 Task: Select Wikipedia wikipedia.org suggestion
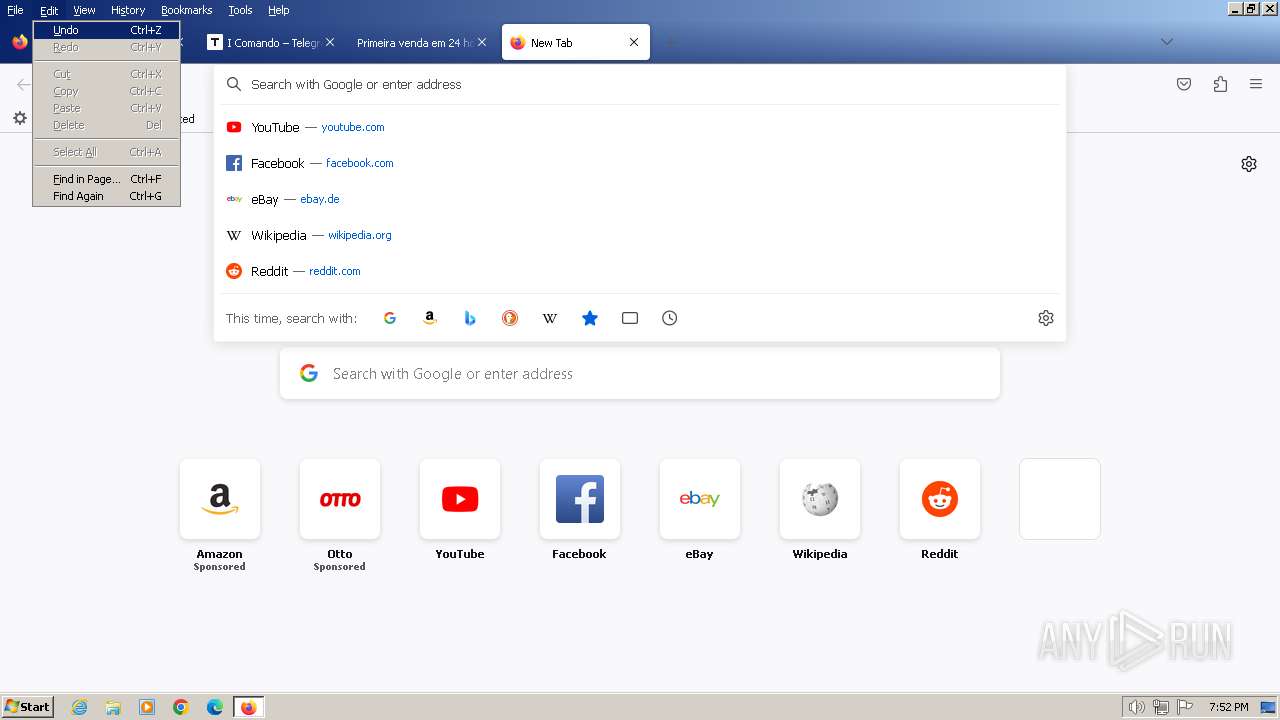click(640, 235)
